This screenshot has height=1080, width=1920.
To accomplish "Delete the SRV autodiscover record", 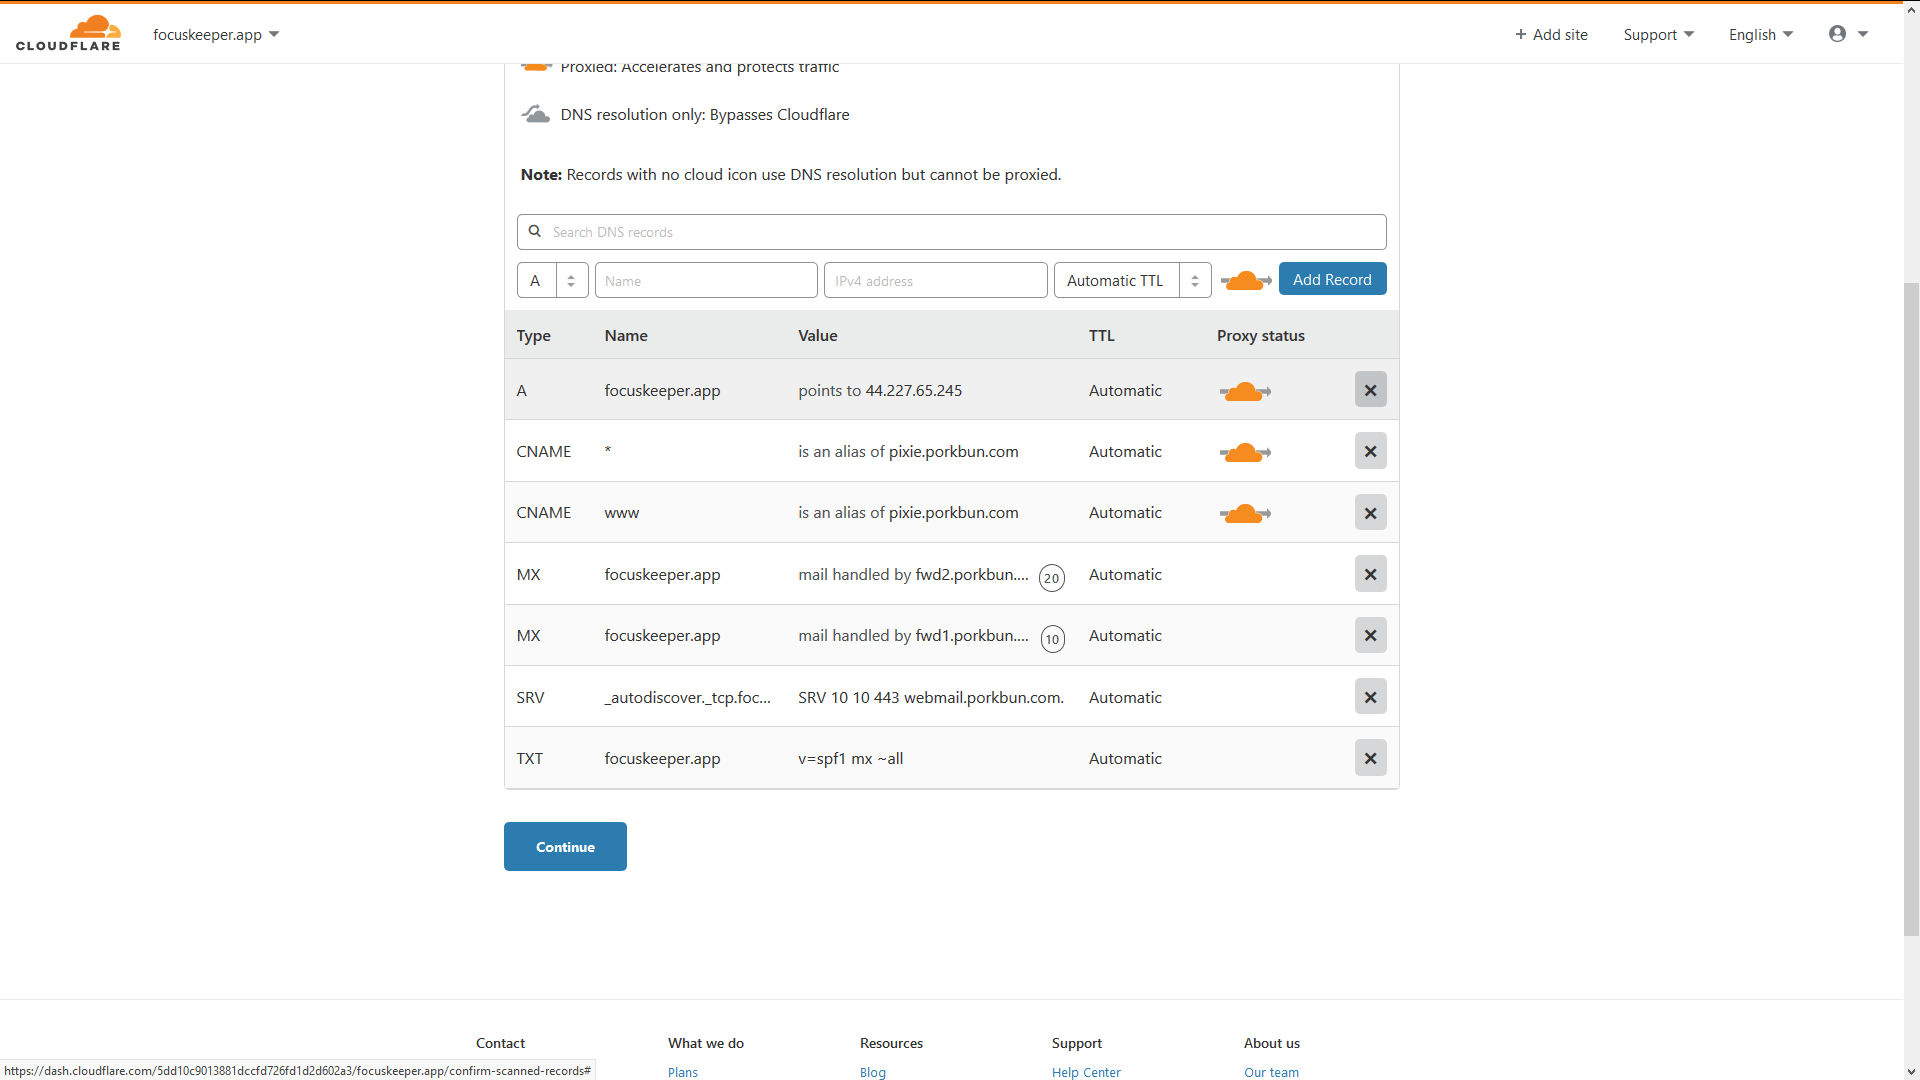I will click(x=1370, y=697).
